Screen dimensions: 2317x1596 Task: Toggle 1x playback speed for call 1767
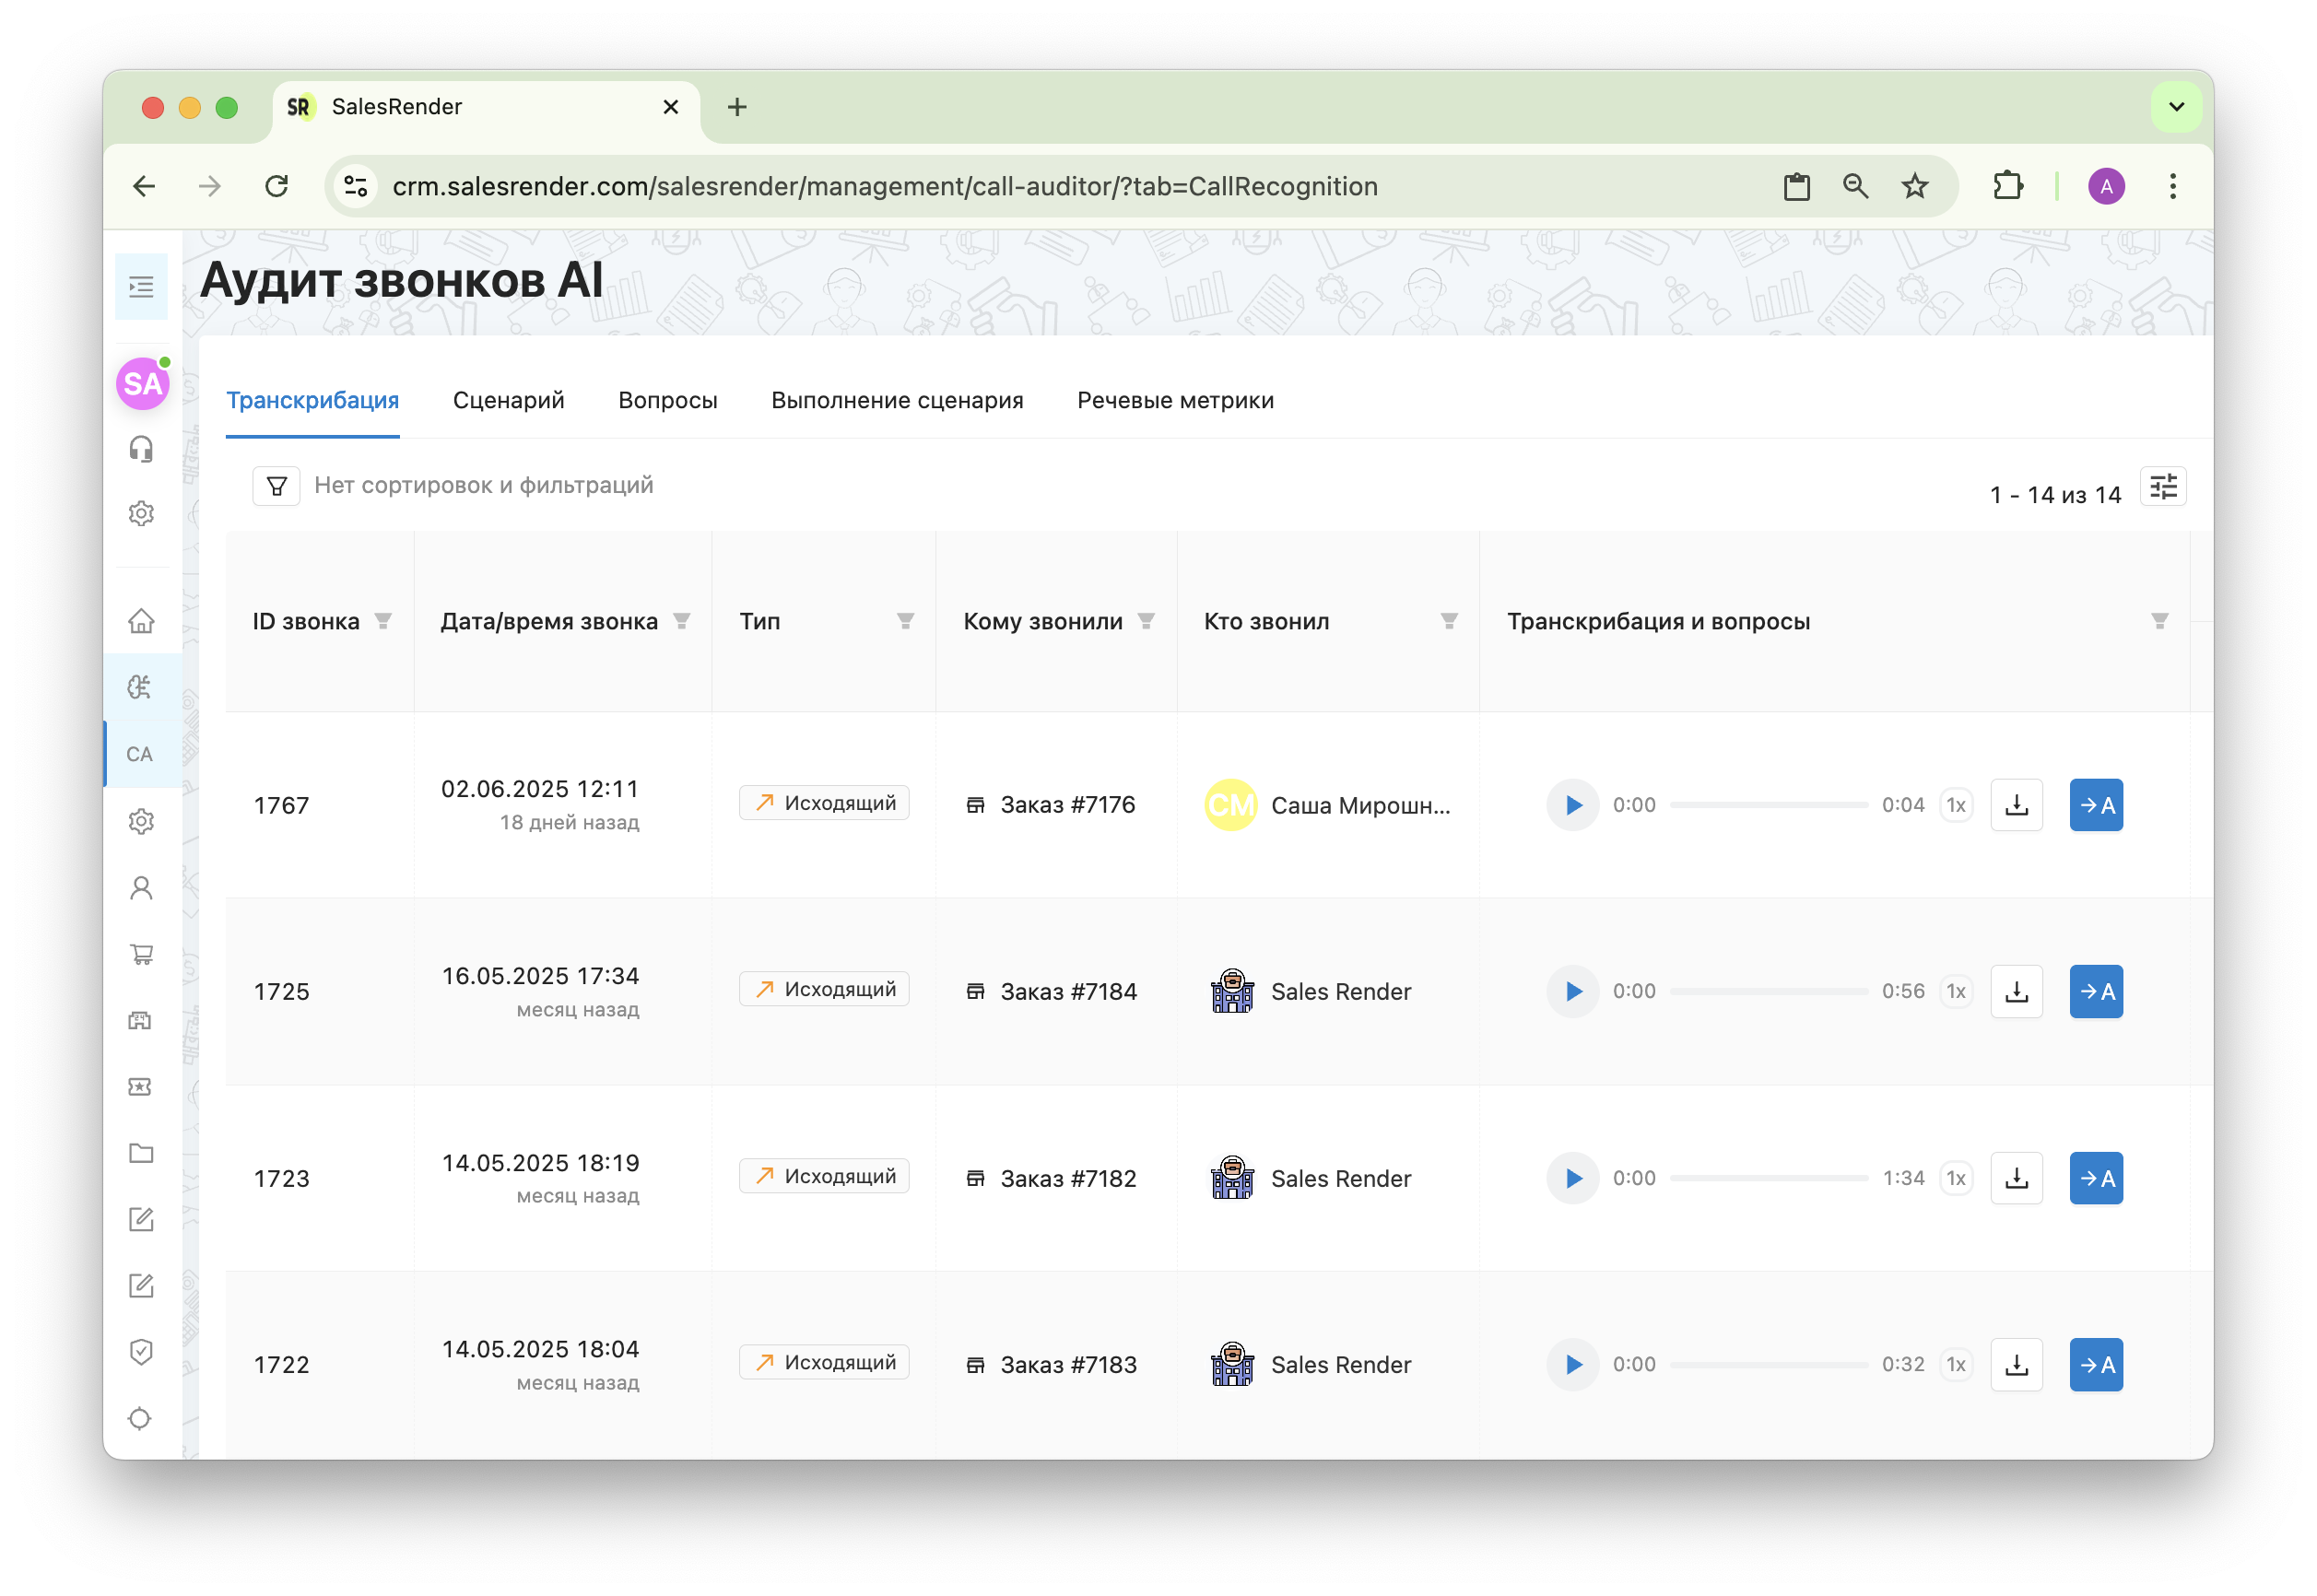pos(1956,805)
